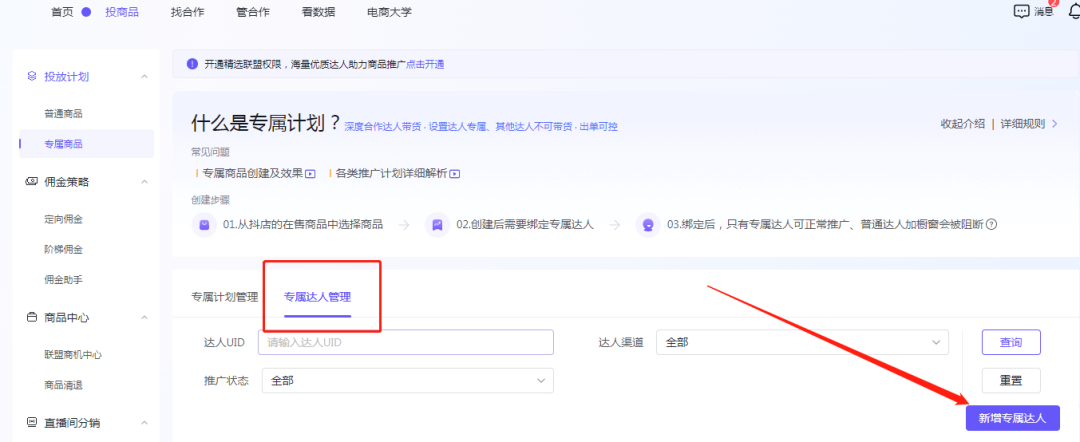Open the 达人渠道 dropdown

coord(801,343)
